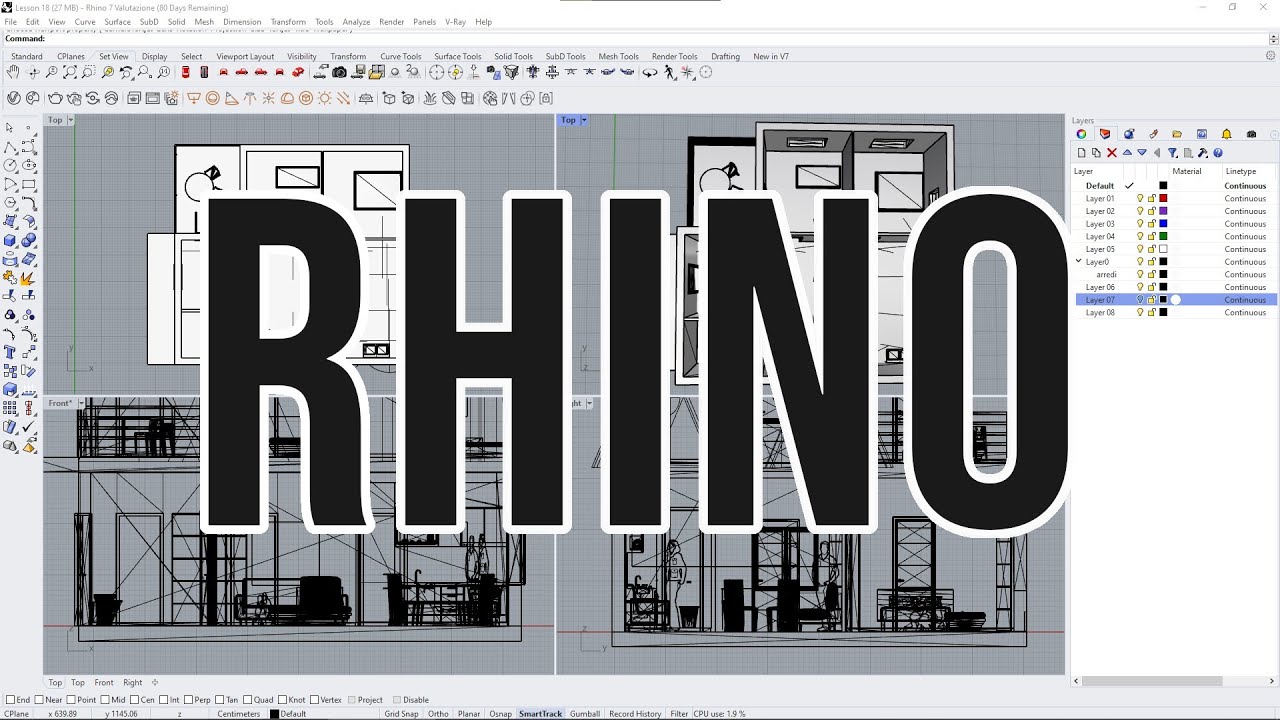The image size is (1280, 720).
Task: Open the Notifications bell panel icon
Action: tap(1226, 134)
